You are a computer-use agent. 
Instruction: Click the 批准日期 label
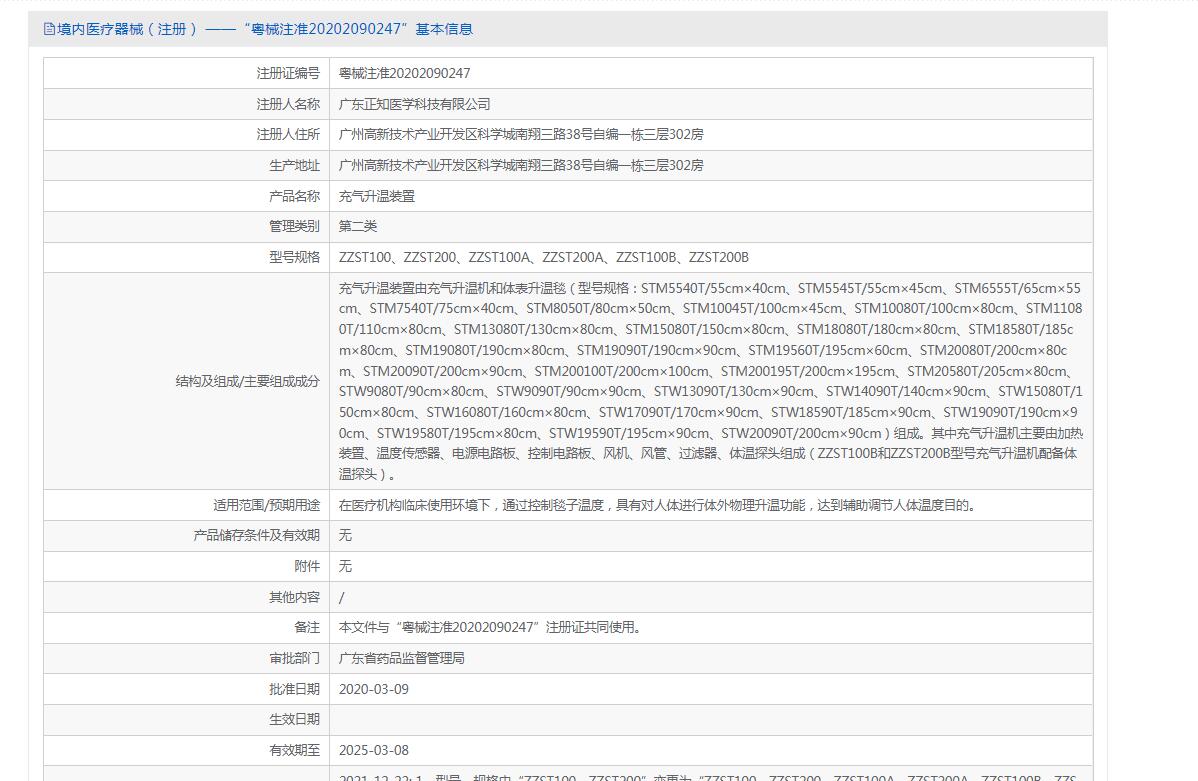coord(294,689)
